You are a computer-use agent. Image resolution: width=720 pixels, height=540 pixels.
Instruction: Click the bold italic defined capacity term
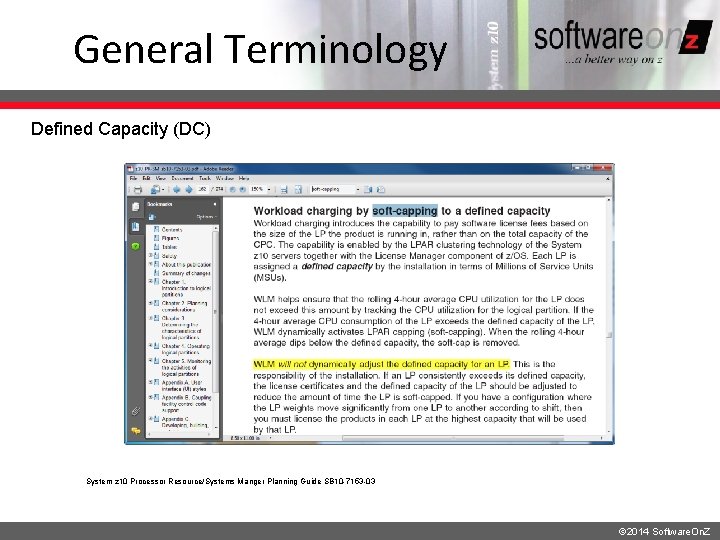[337, 266]
